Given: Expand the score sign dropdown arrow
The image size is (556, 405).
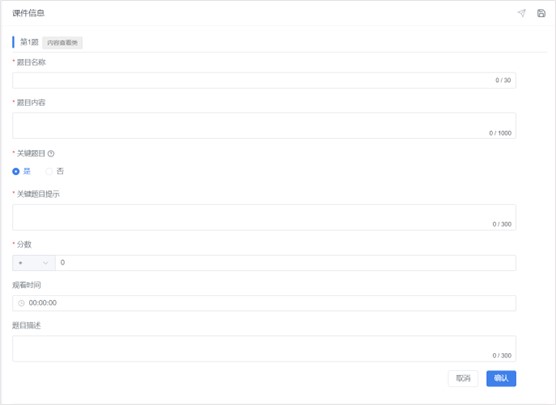Looking at the screenshot, I should (45, 263).
